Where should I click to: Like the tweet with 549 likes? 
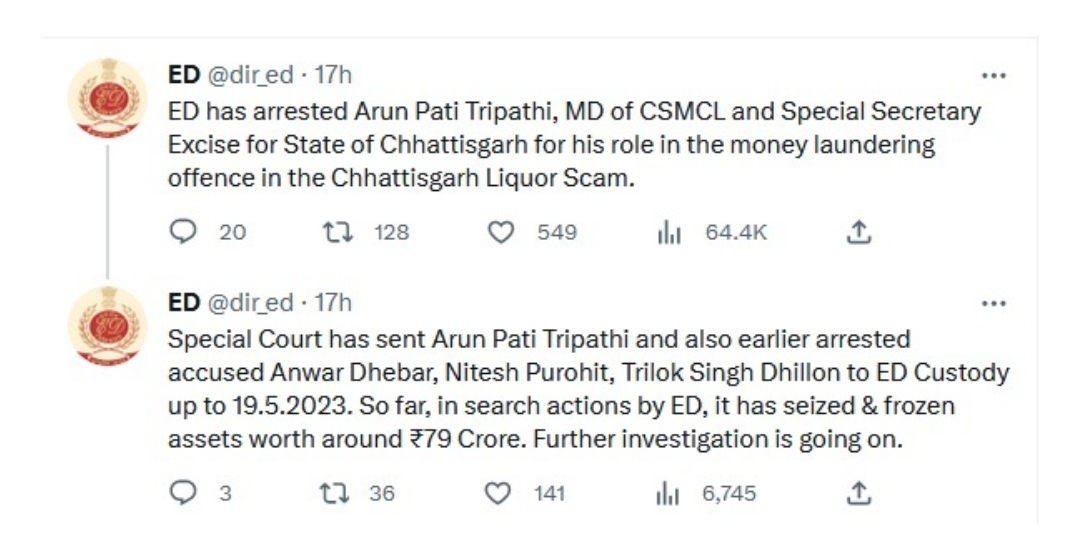501,232
